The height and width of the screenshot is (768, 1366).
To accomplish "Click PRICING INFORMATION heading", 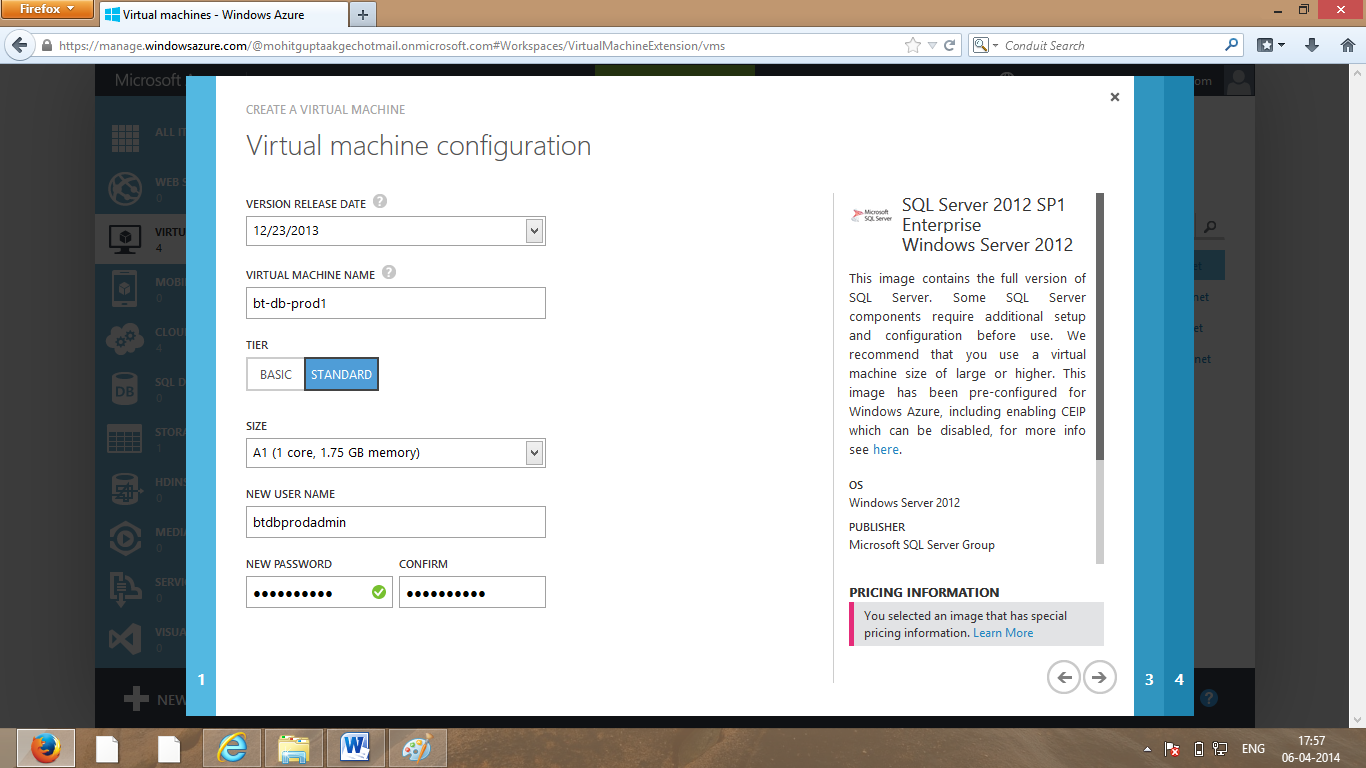I will (924, 592).
